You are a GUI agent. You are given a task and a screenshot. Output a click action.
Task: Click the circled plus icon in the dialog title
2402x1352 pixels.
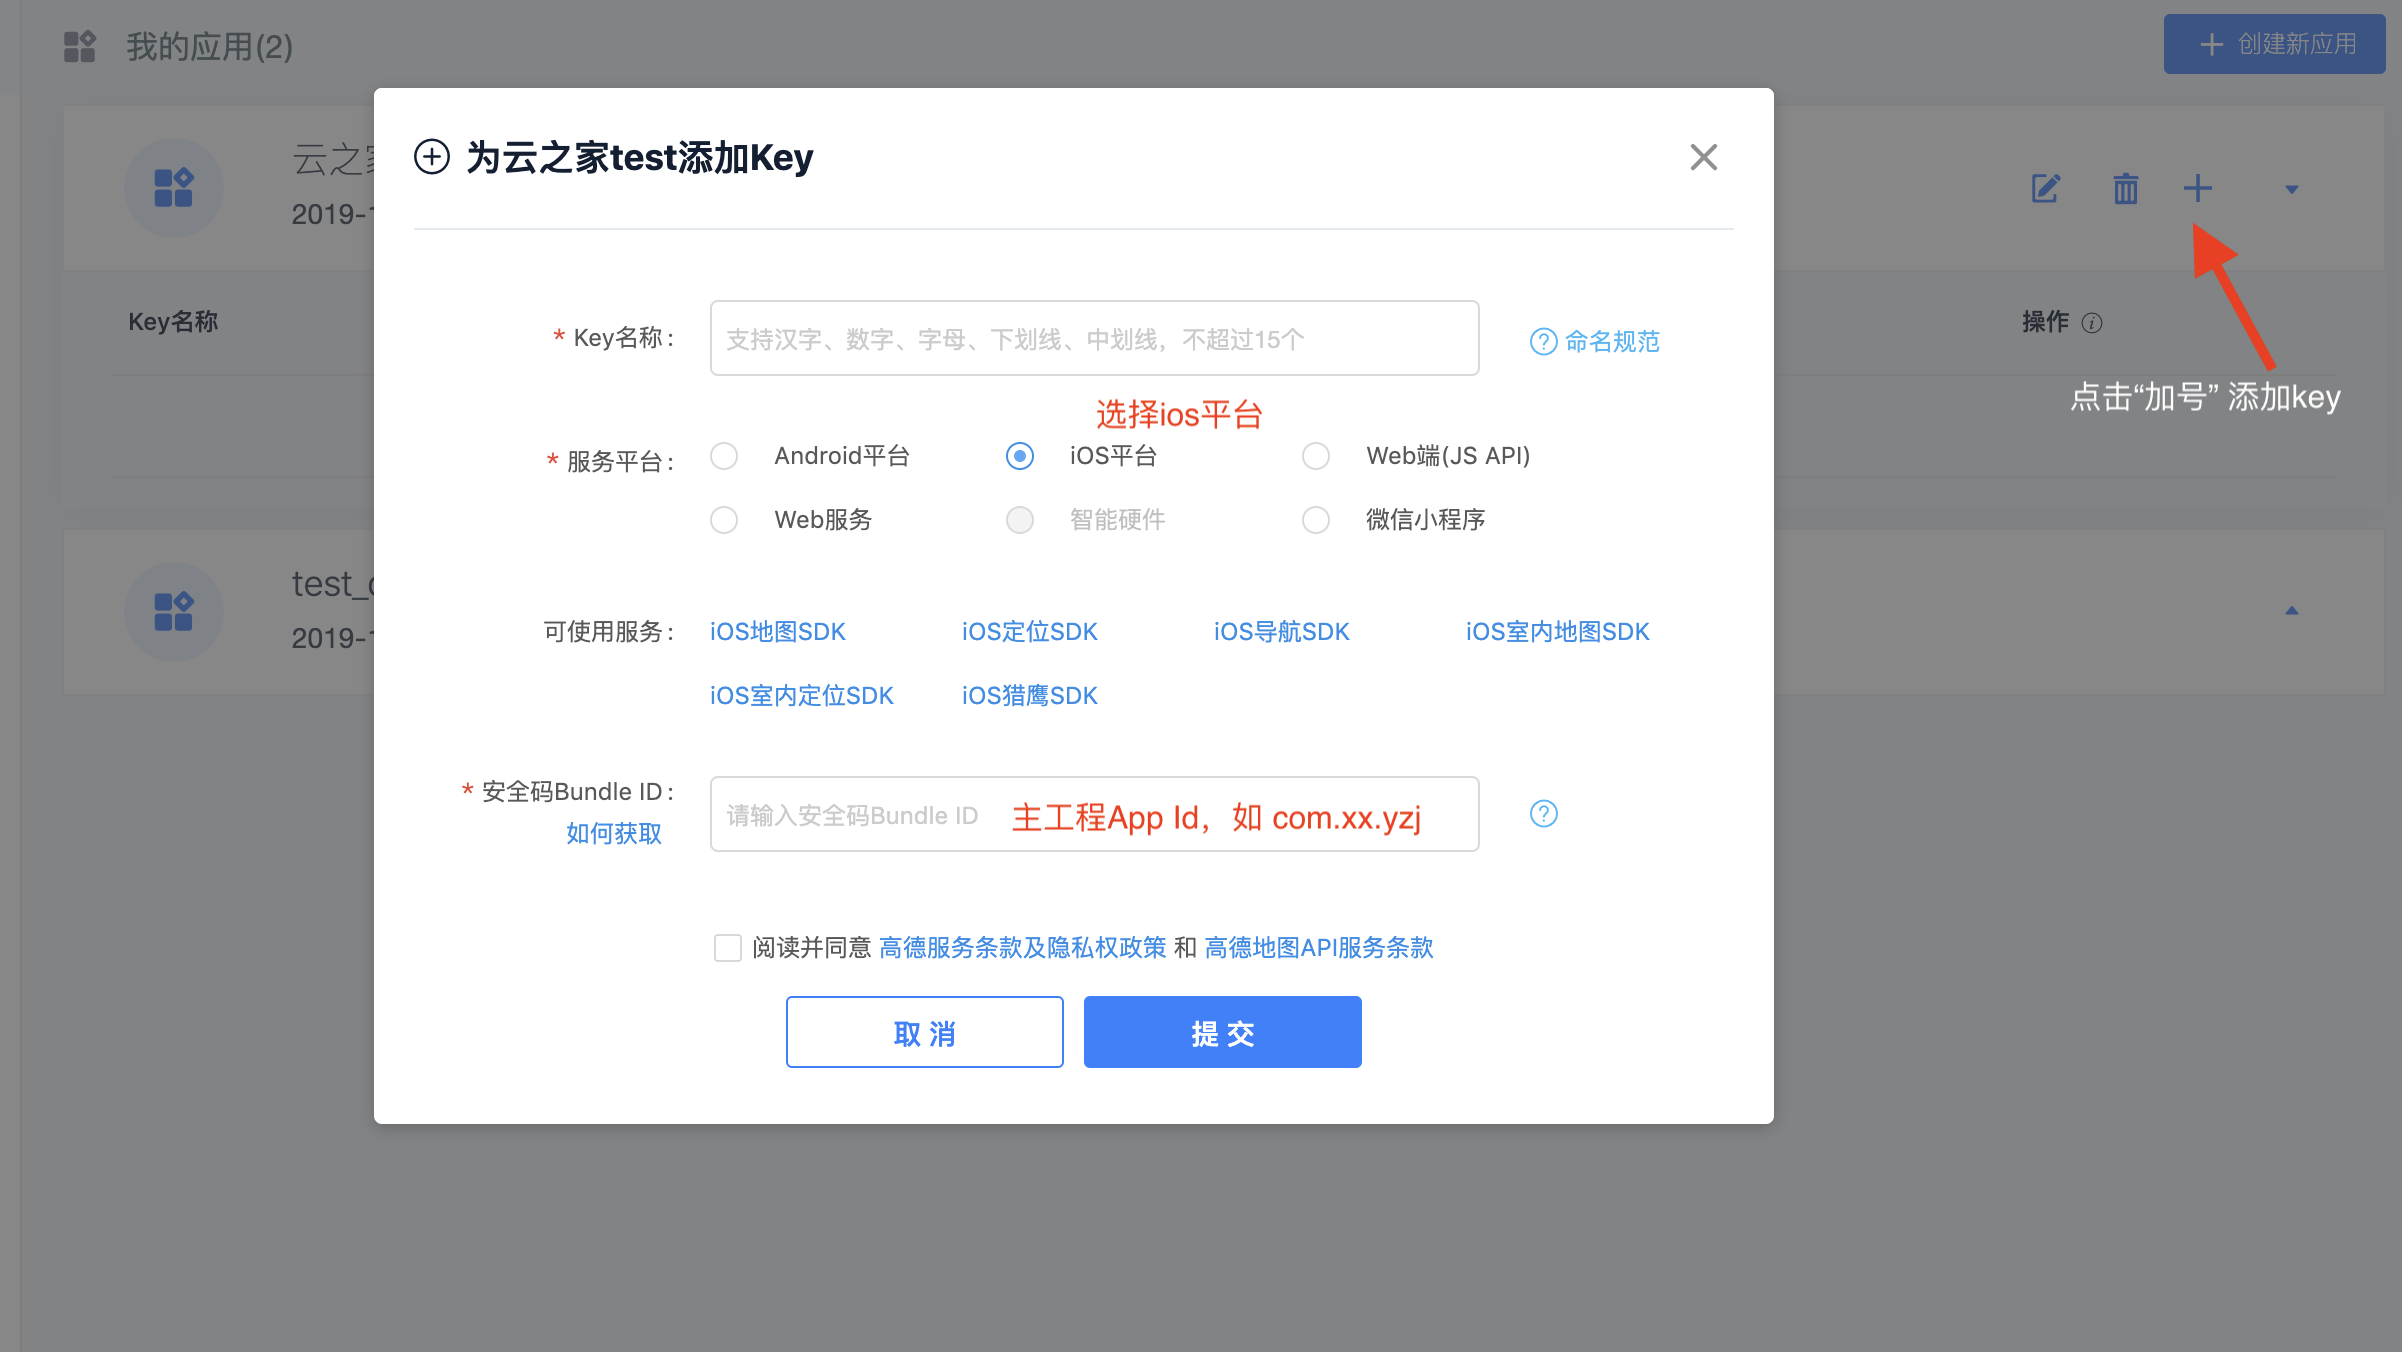click(431, 157)
